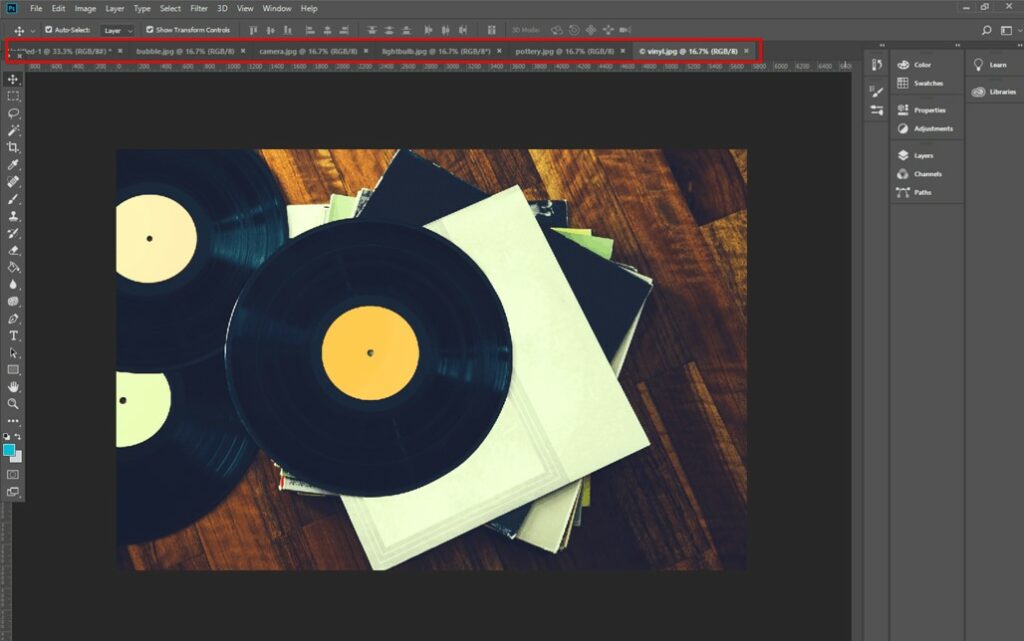
Task: Select the Hand tool
Action: tap(13, 387)
